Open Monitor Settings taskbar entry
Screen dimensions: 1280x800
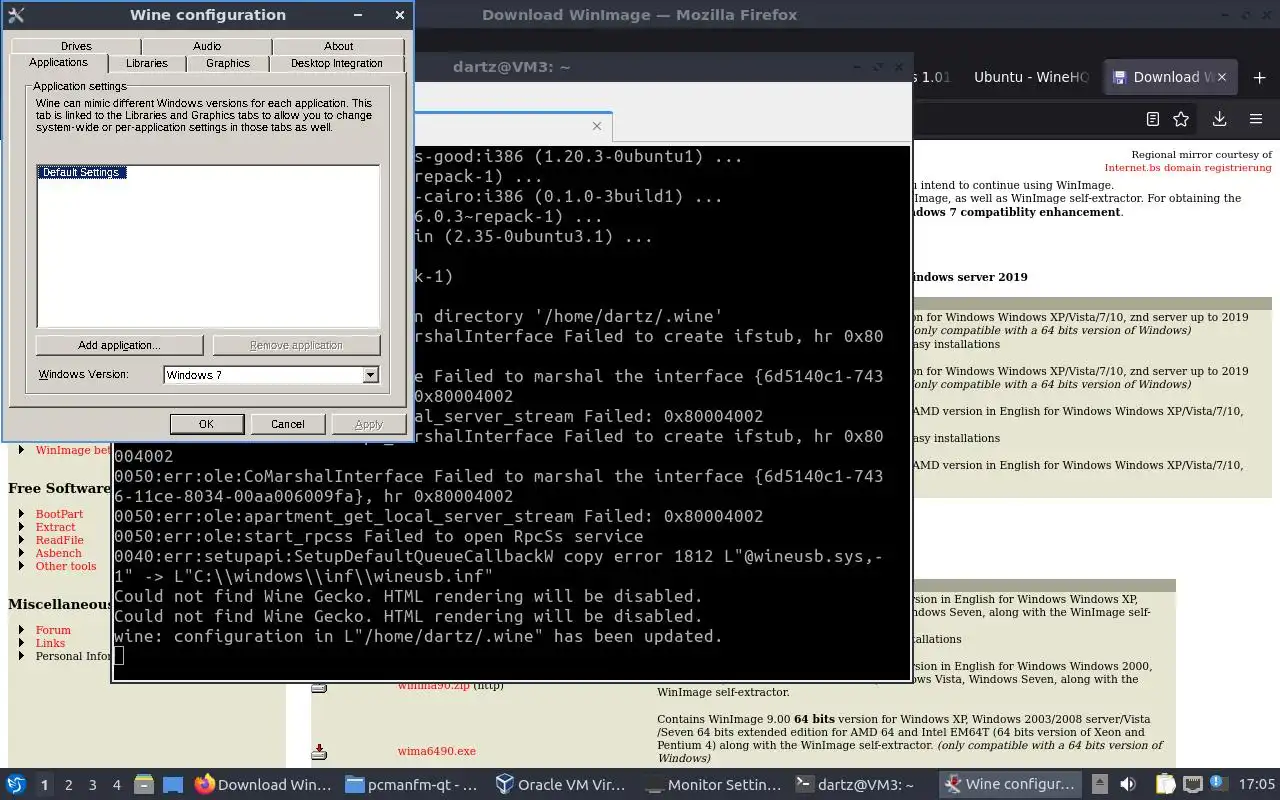tap(713, 785)
